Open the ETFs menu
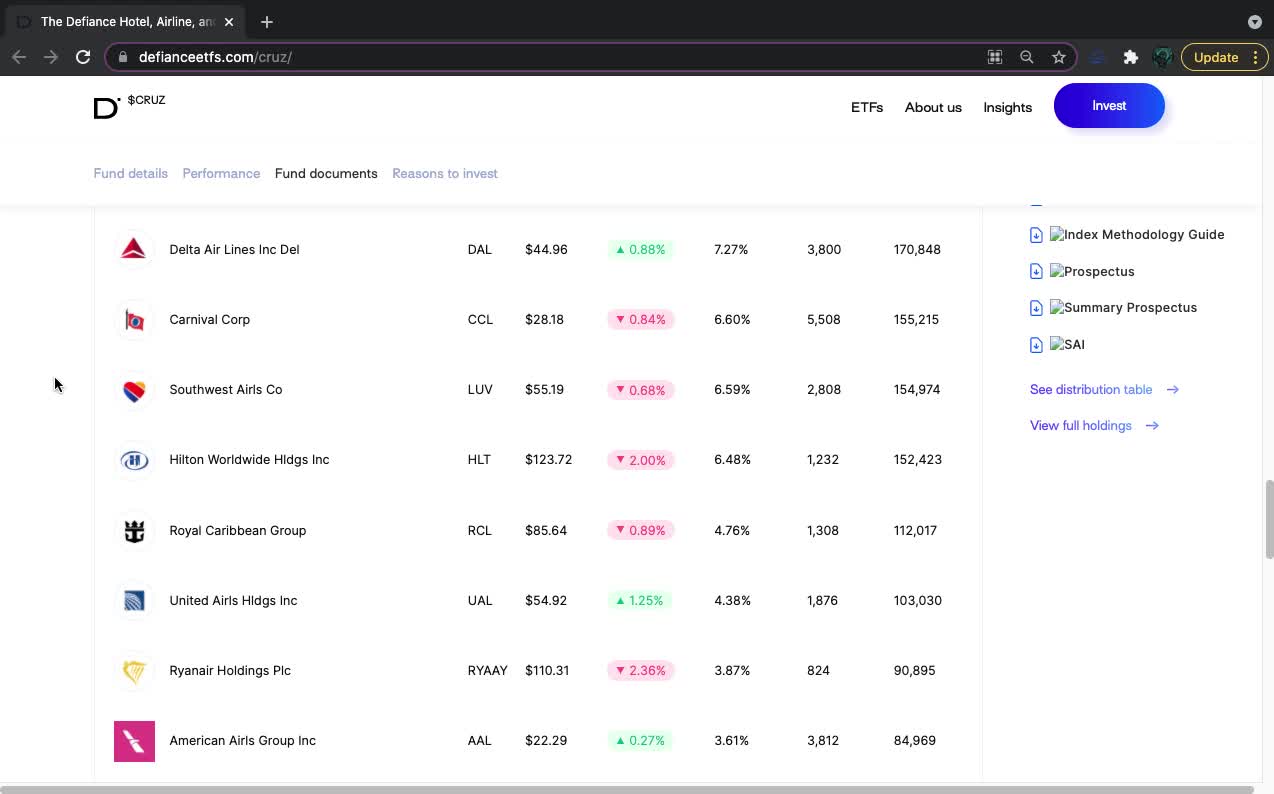 pyautogui.click(x=867, y=107)
